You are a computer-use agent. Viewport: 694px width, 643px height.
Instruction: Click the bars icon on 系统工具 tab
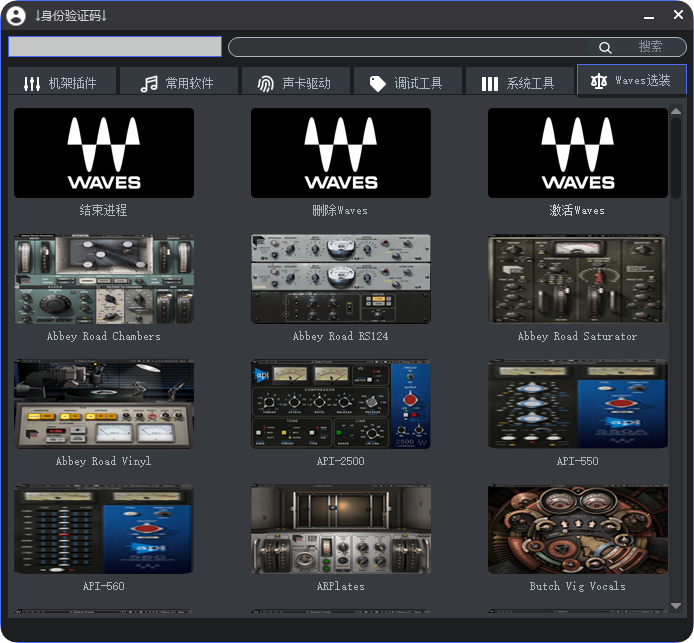click(490, 84)
